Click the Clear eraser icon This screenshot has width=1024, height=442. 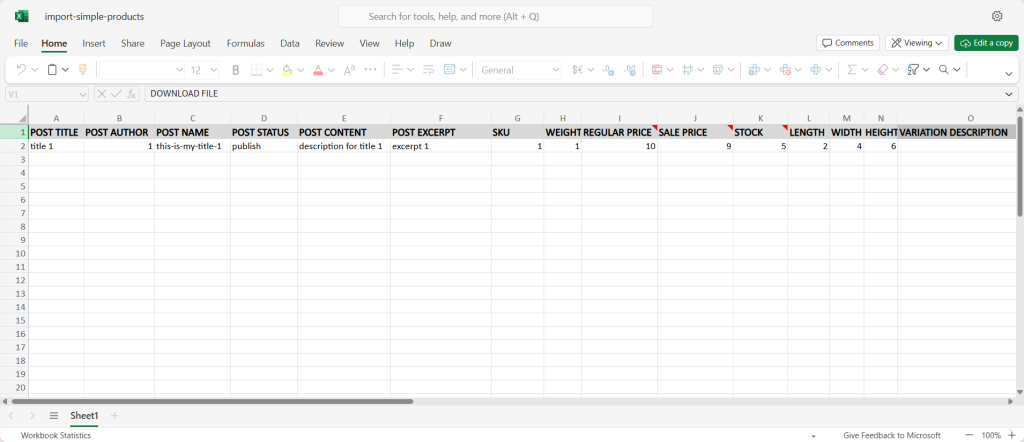pos(882,70)
